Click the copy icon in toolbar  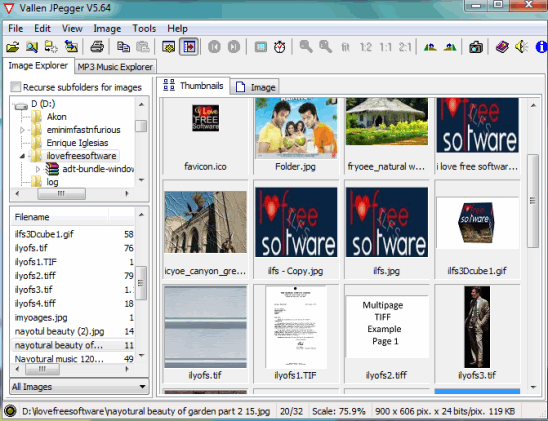click(x=123, y=46)
